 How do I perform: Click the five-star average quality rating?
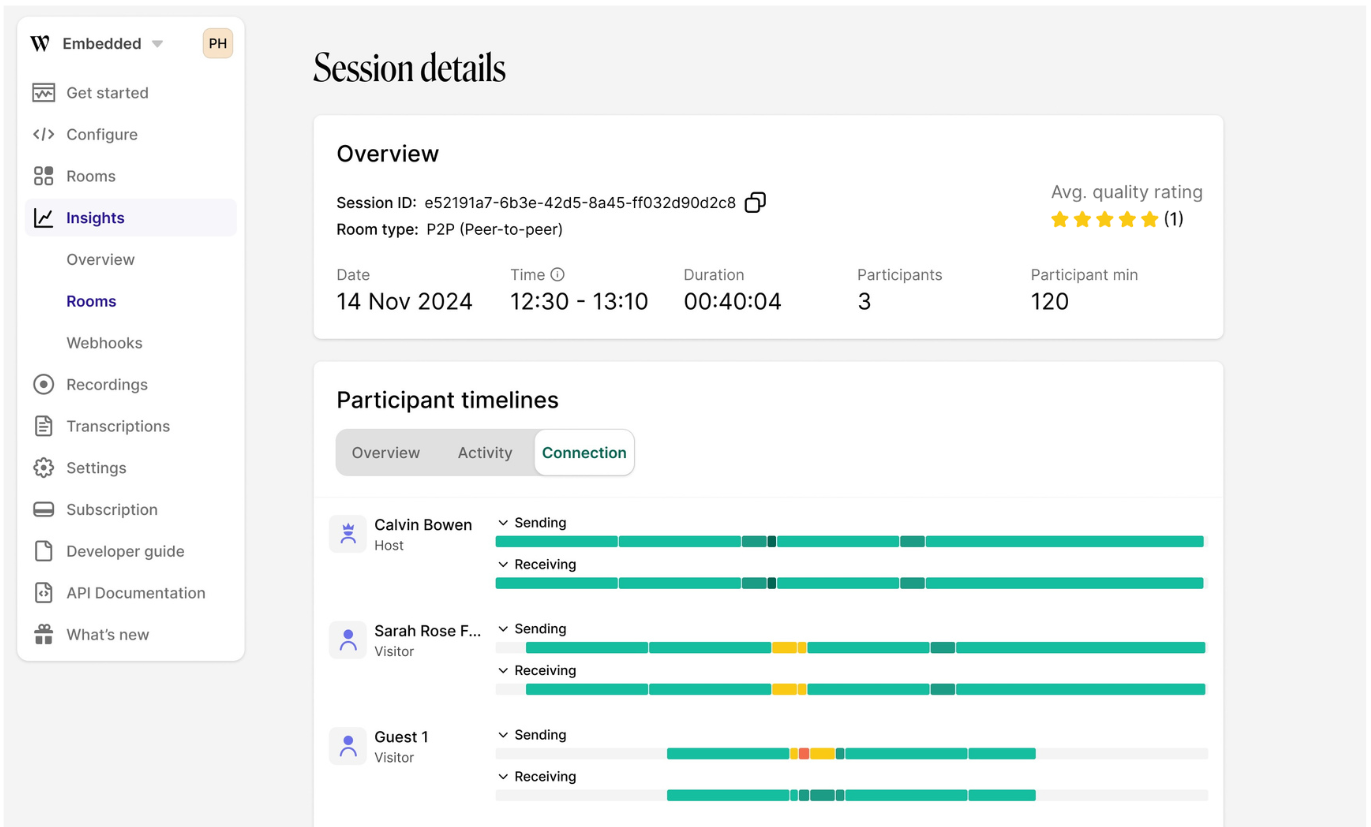click(1104, 219)
